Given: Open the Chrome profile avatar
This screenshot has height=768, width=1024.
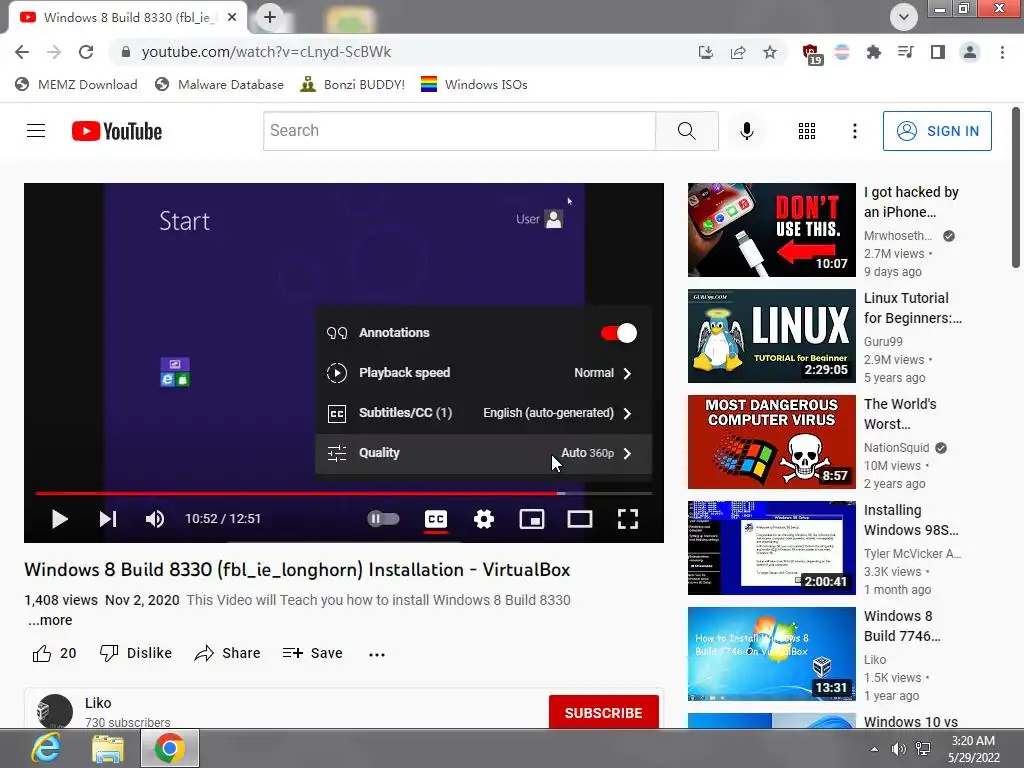Looking at the screenshot, I should (x=970, y=52).
